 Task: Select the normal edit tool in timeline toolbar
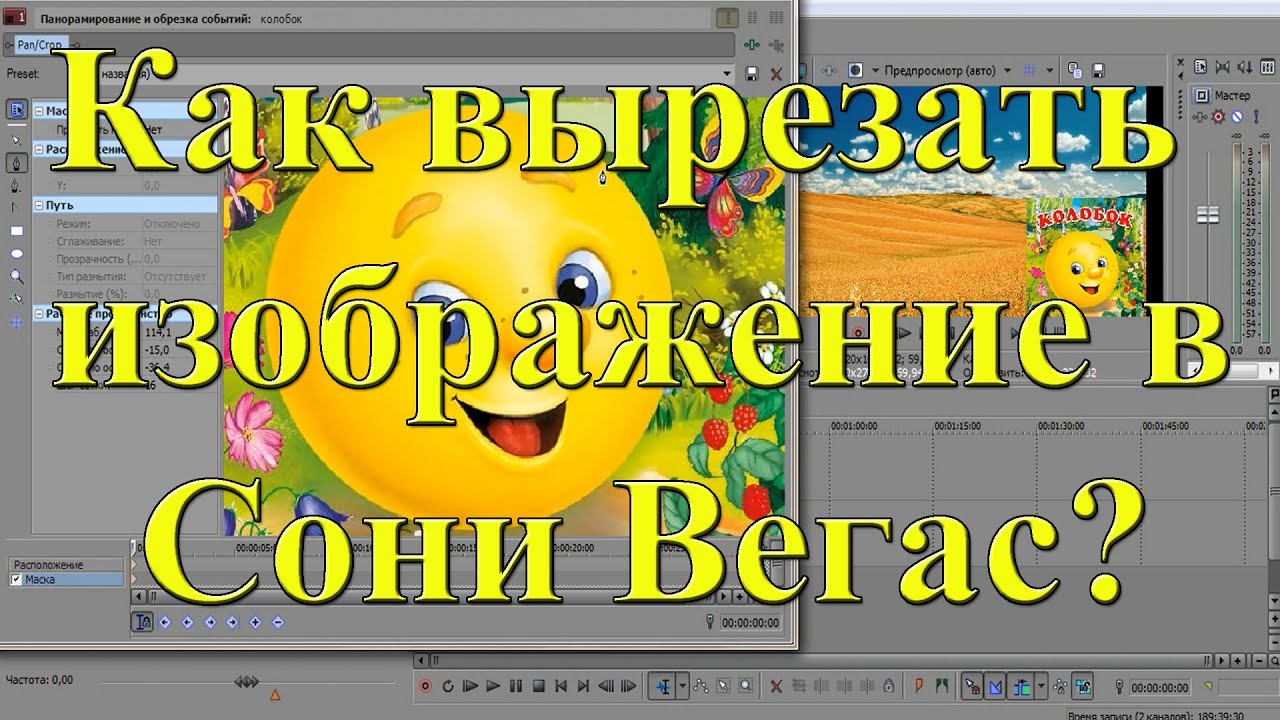pyautogui.click(x=662, y=687)
